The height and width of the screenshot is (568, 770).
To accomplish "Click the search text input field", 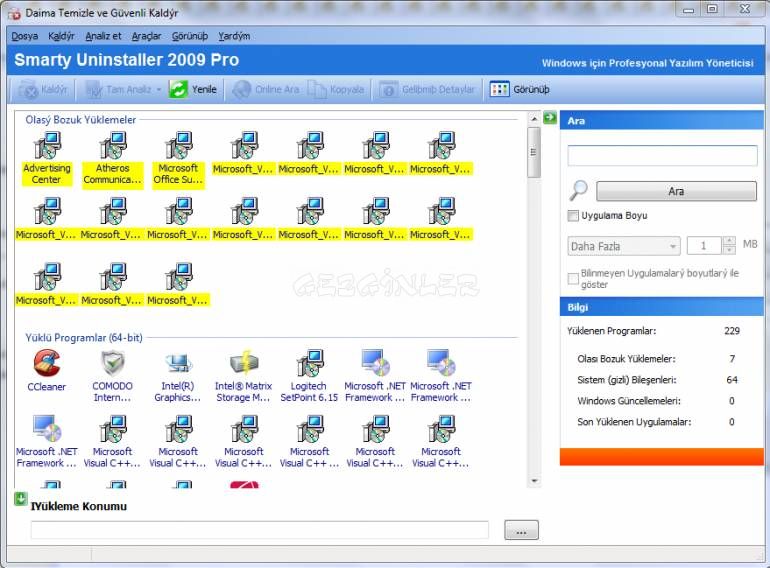I will (662, 156).
